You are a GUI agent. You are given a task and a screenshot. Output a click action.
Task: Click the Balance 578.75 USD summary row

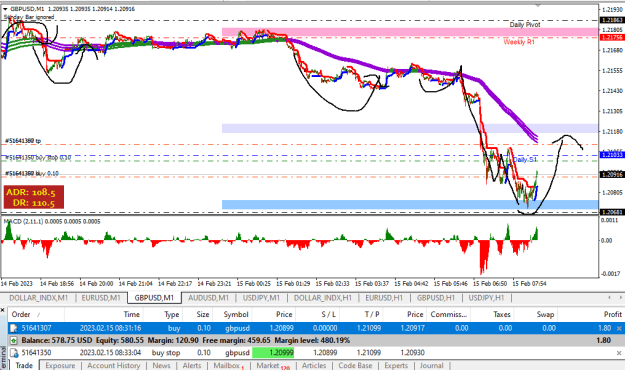(x=316, y=340)
